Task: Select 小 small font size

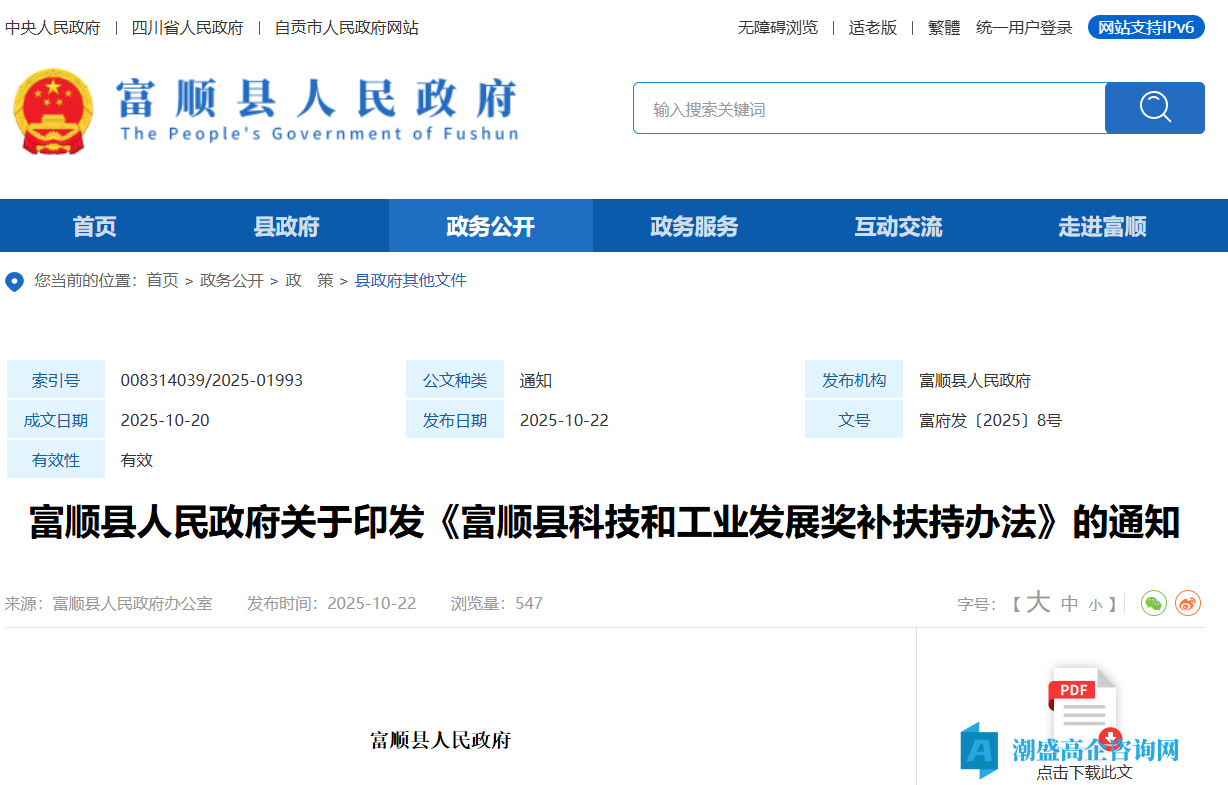Action: click(1096, 603)
